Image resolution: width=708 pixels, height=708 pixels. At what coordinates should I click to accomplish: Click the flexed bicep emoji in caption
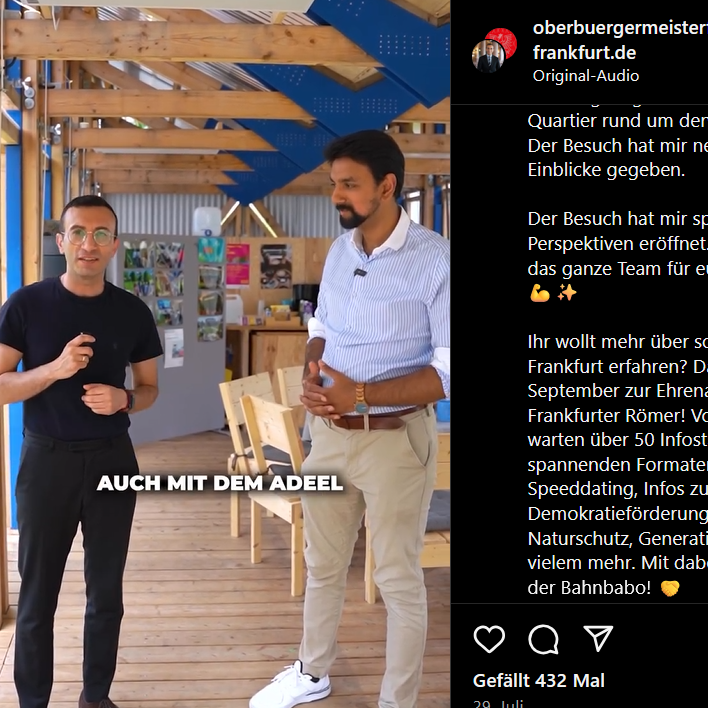(x=540, y=293)
